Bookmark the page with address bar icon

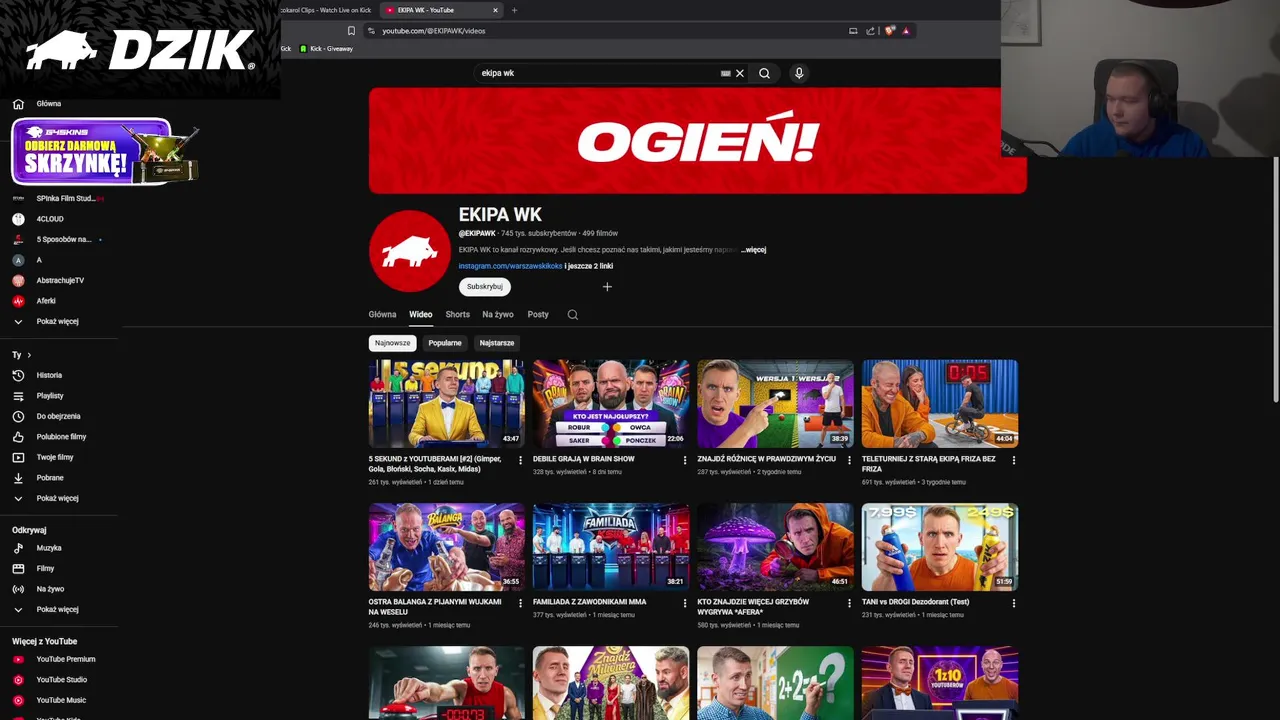(351, 31)
